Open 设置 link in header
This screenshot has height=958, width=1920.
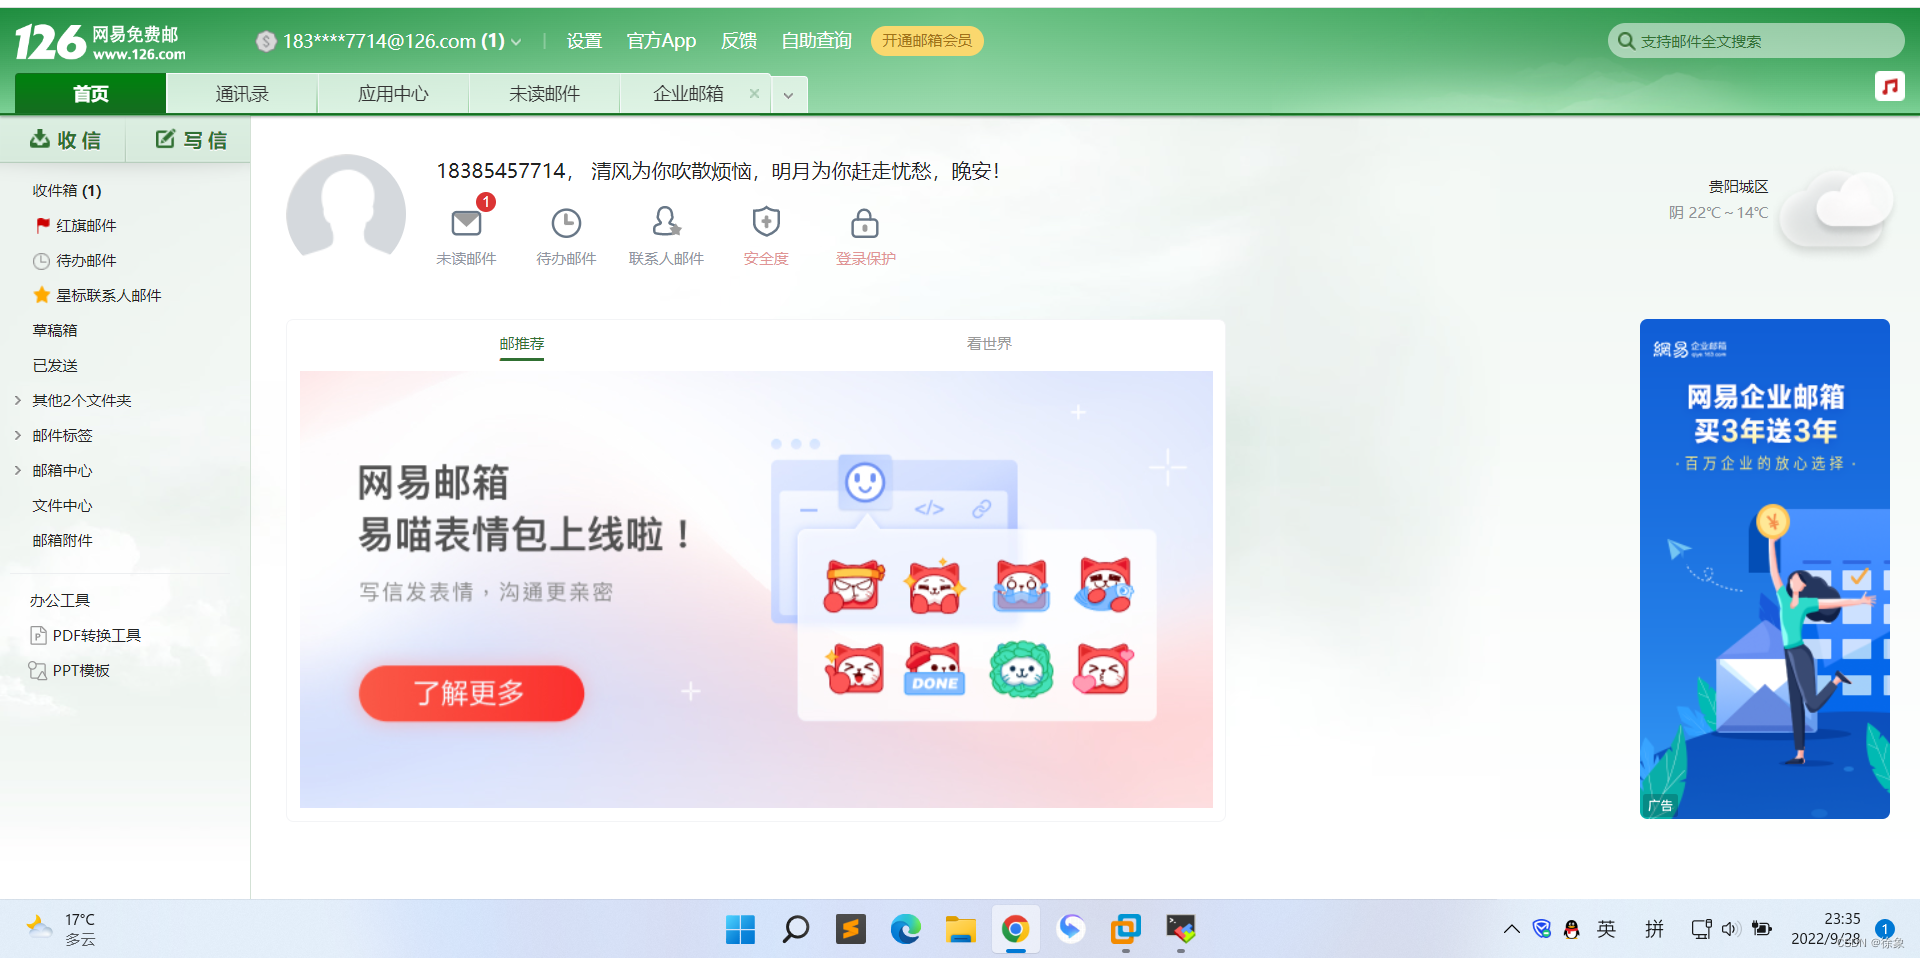[584, 41]
